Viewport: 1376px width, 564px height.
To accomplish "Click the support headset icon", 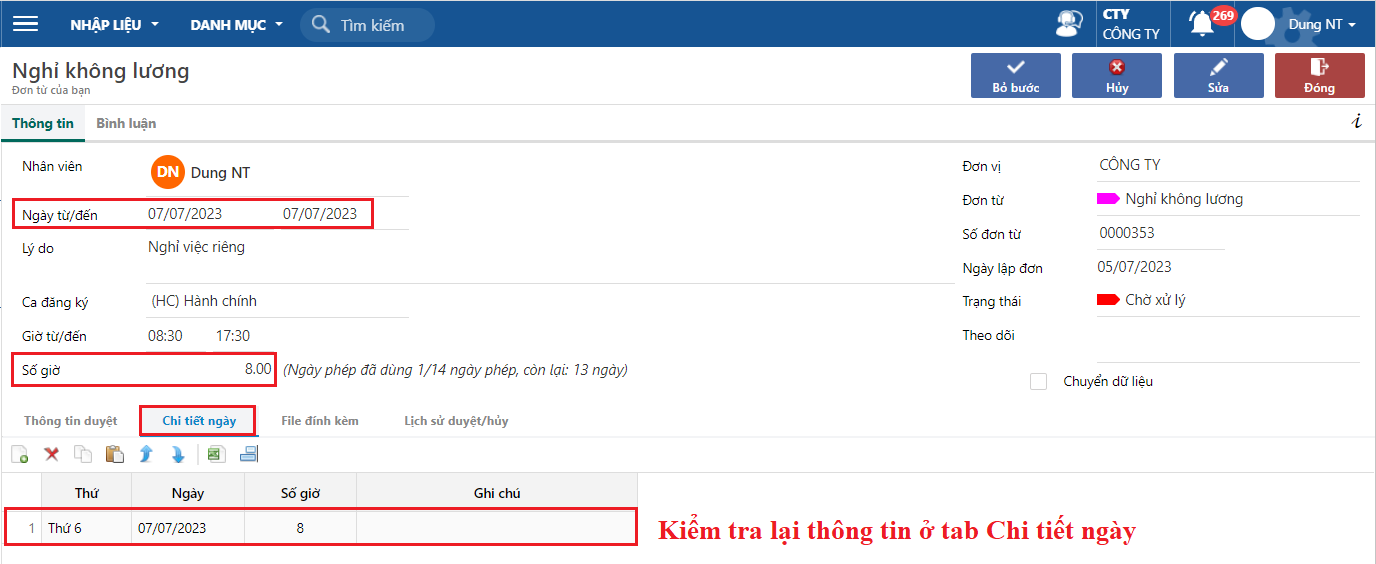I will 1069,24.
